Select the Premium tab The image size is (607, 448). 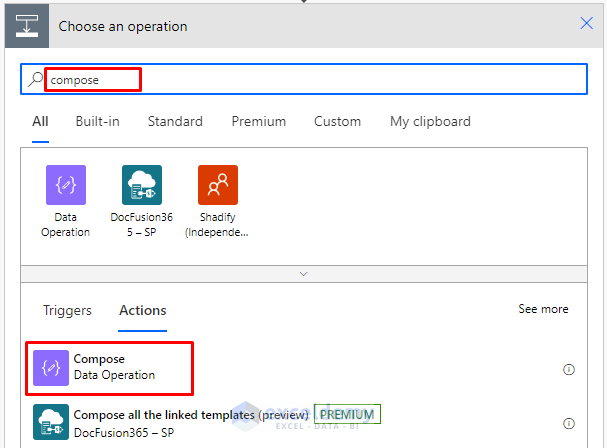point(258,121)
